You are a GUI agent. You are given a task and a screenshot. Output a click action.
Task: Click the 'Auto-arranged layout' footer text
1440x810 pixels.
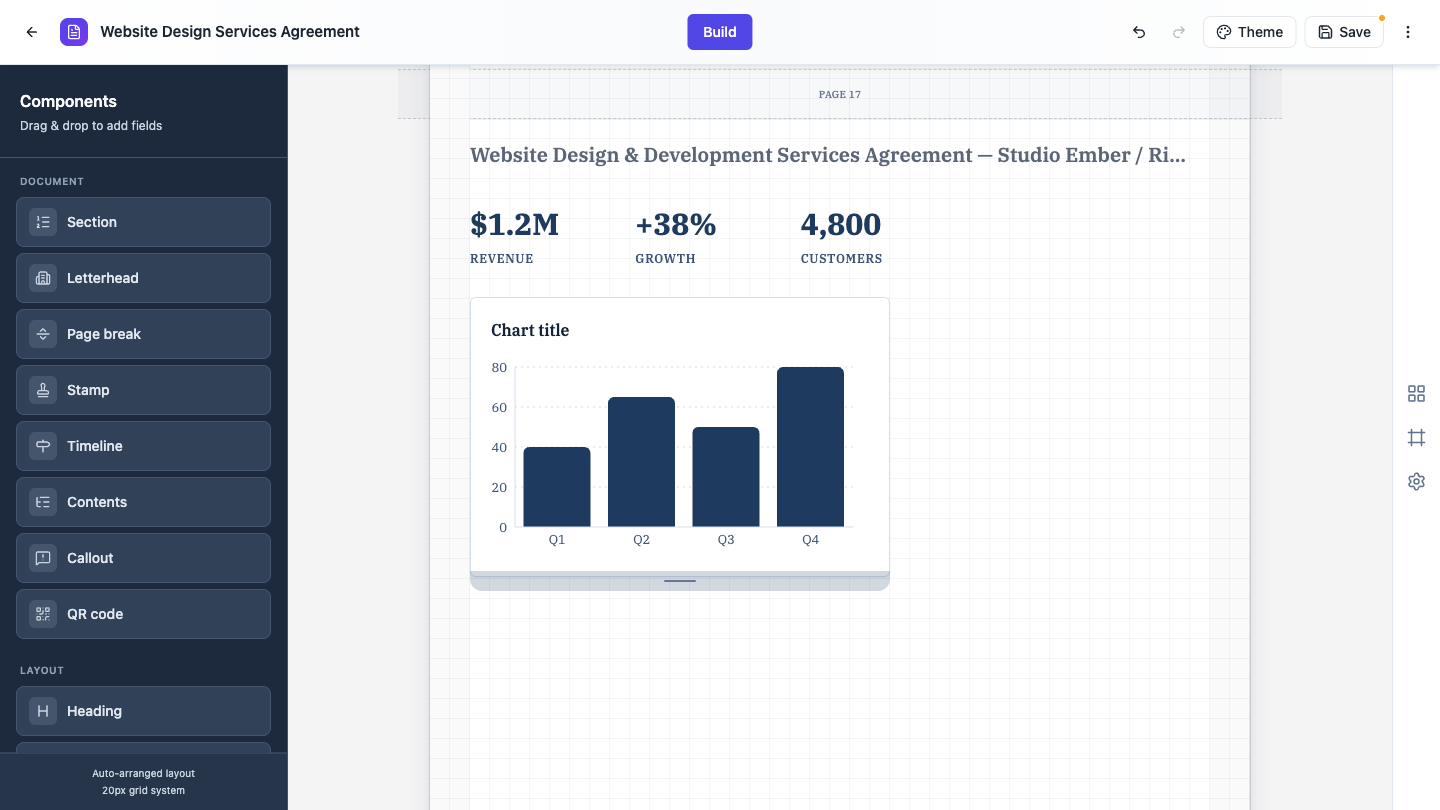click(x=144, y=774)
